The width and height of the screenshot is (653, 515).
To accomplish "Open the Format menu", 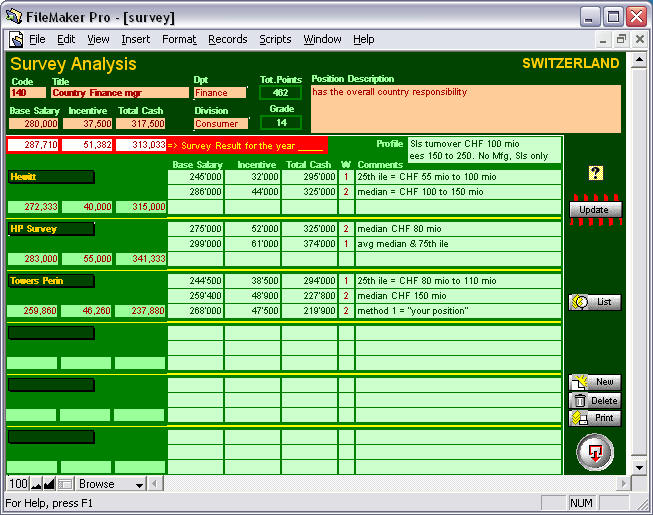I will coord(179,39).
